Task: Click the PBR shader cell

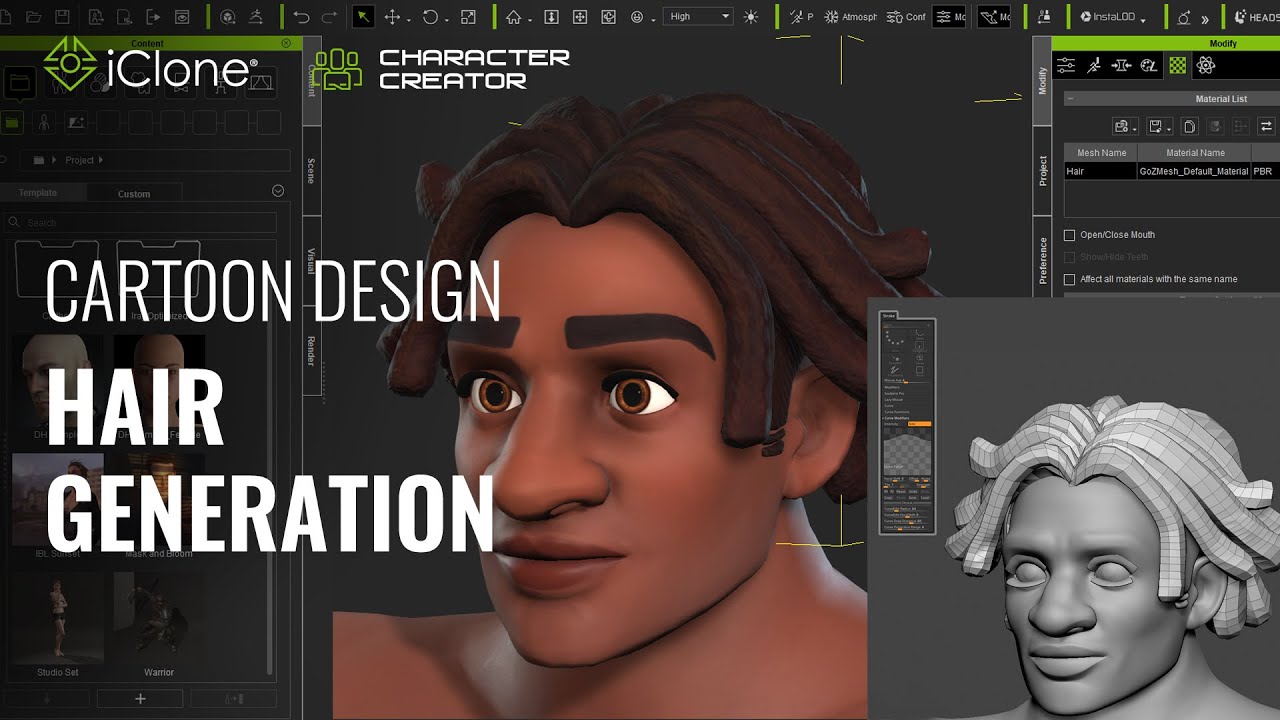Action: [x=1265, y=171]
